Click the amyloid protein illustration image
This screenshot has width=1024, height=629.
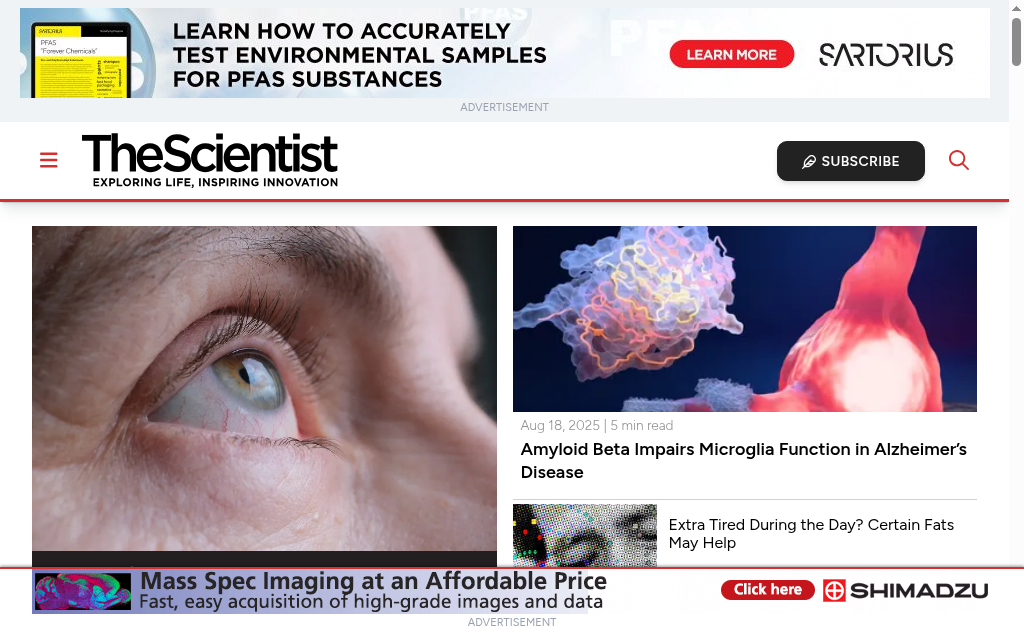(744, 319)
